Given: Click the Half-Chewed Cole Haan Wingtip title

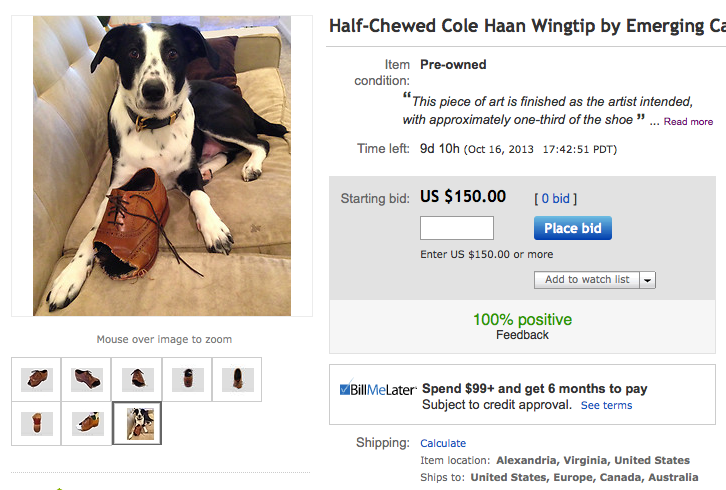Looking at the screenshot, I should pos(526,27).
